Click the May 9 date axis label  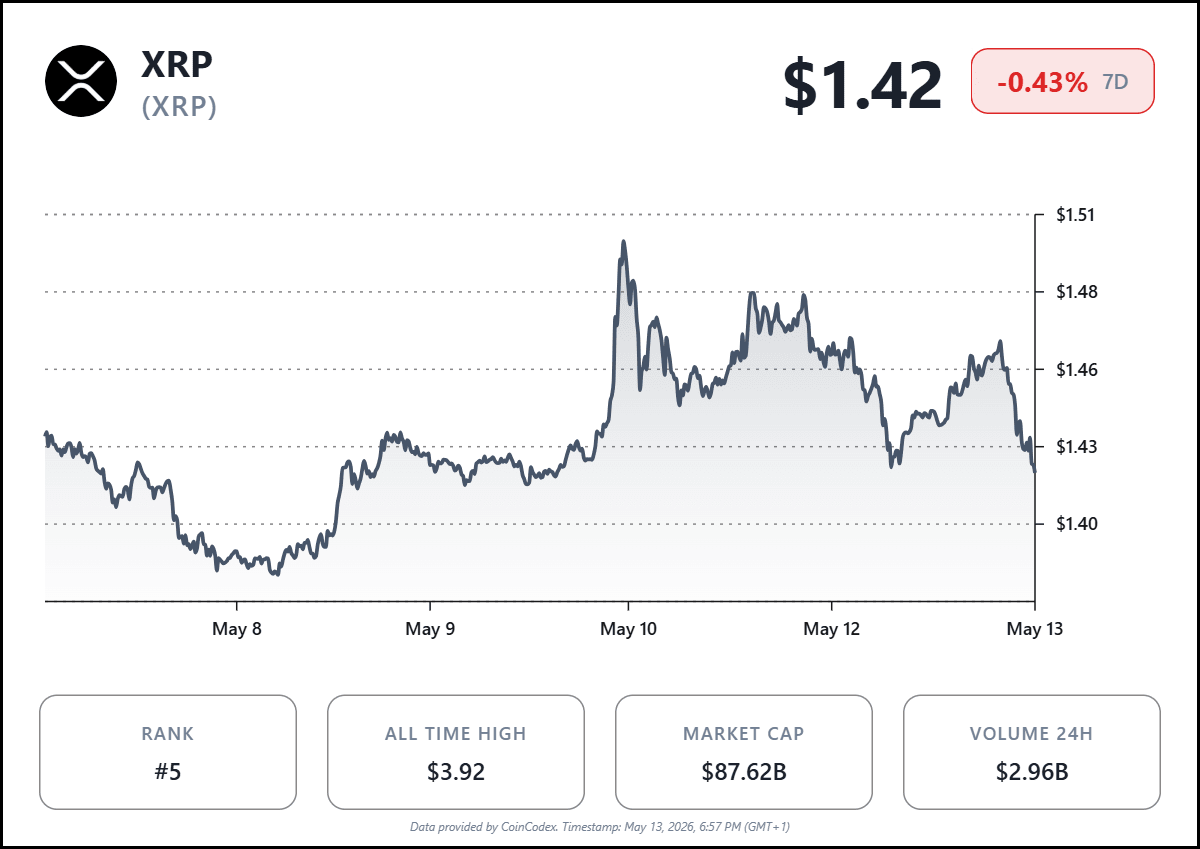430,629
